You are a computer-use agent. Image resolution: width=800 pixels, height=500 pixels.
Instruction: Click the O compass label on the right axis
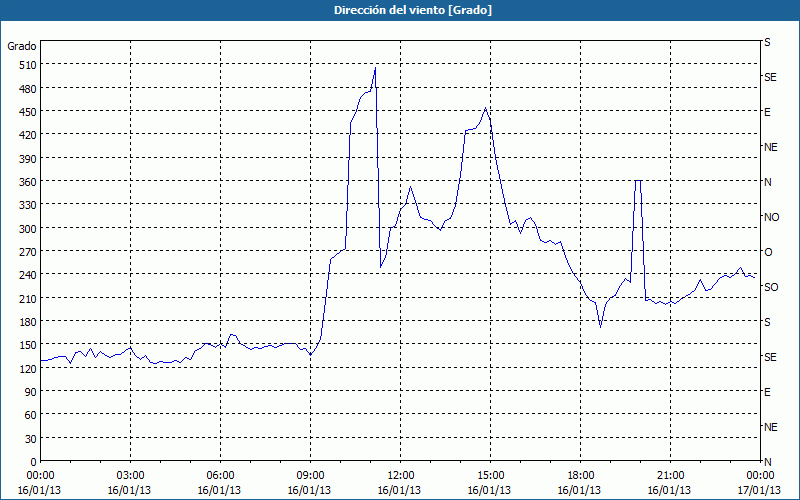(x=768, y=252)
